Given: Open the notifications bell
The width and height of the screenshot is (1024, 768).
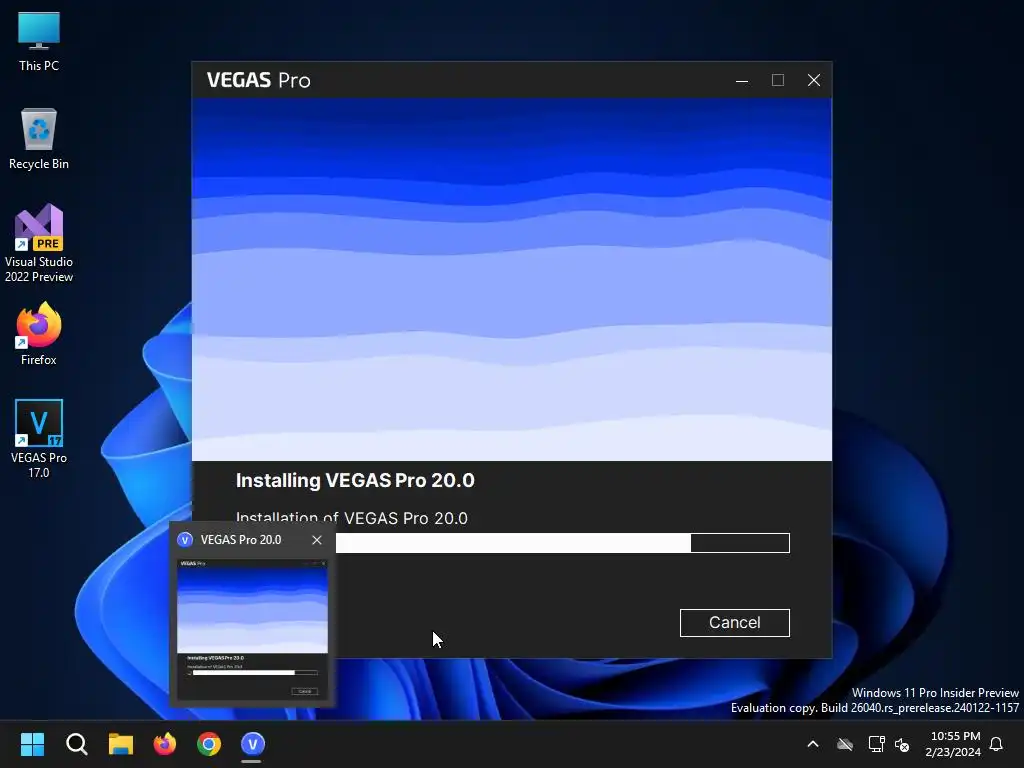Looking at the screenshot, I should tap(997, 744).
